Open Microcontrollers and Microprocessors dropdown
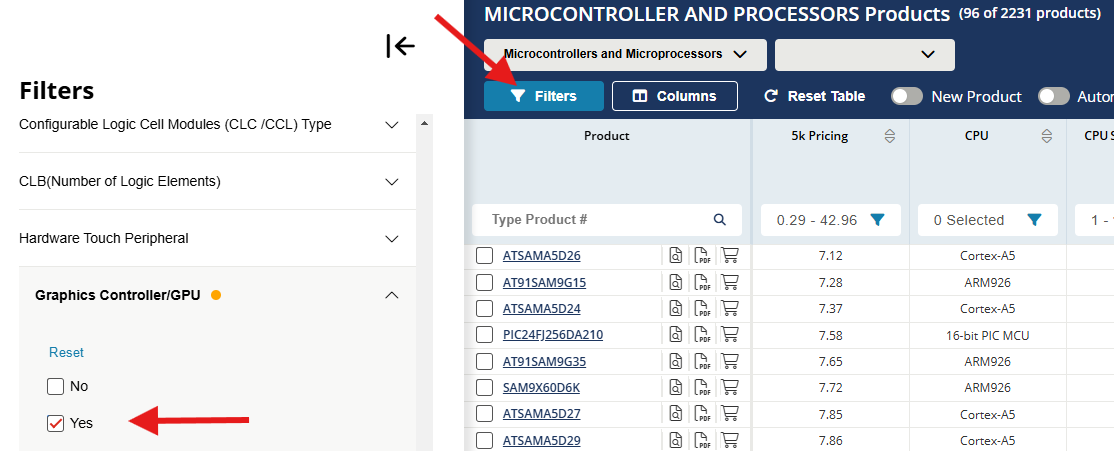This screenshot has width=1114, height=451. tap(625, 55)
